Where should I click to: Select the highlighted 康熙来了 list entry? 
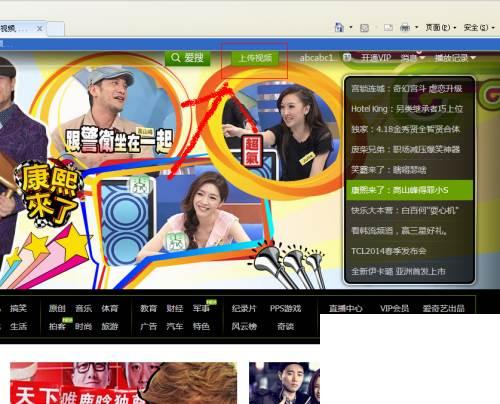tap(409, 190)
